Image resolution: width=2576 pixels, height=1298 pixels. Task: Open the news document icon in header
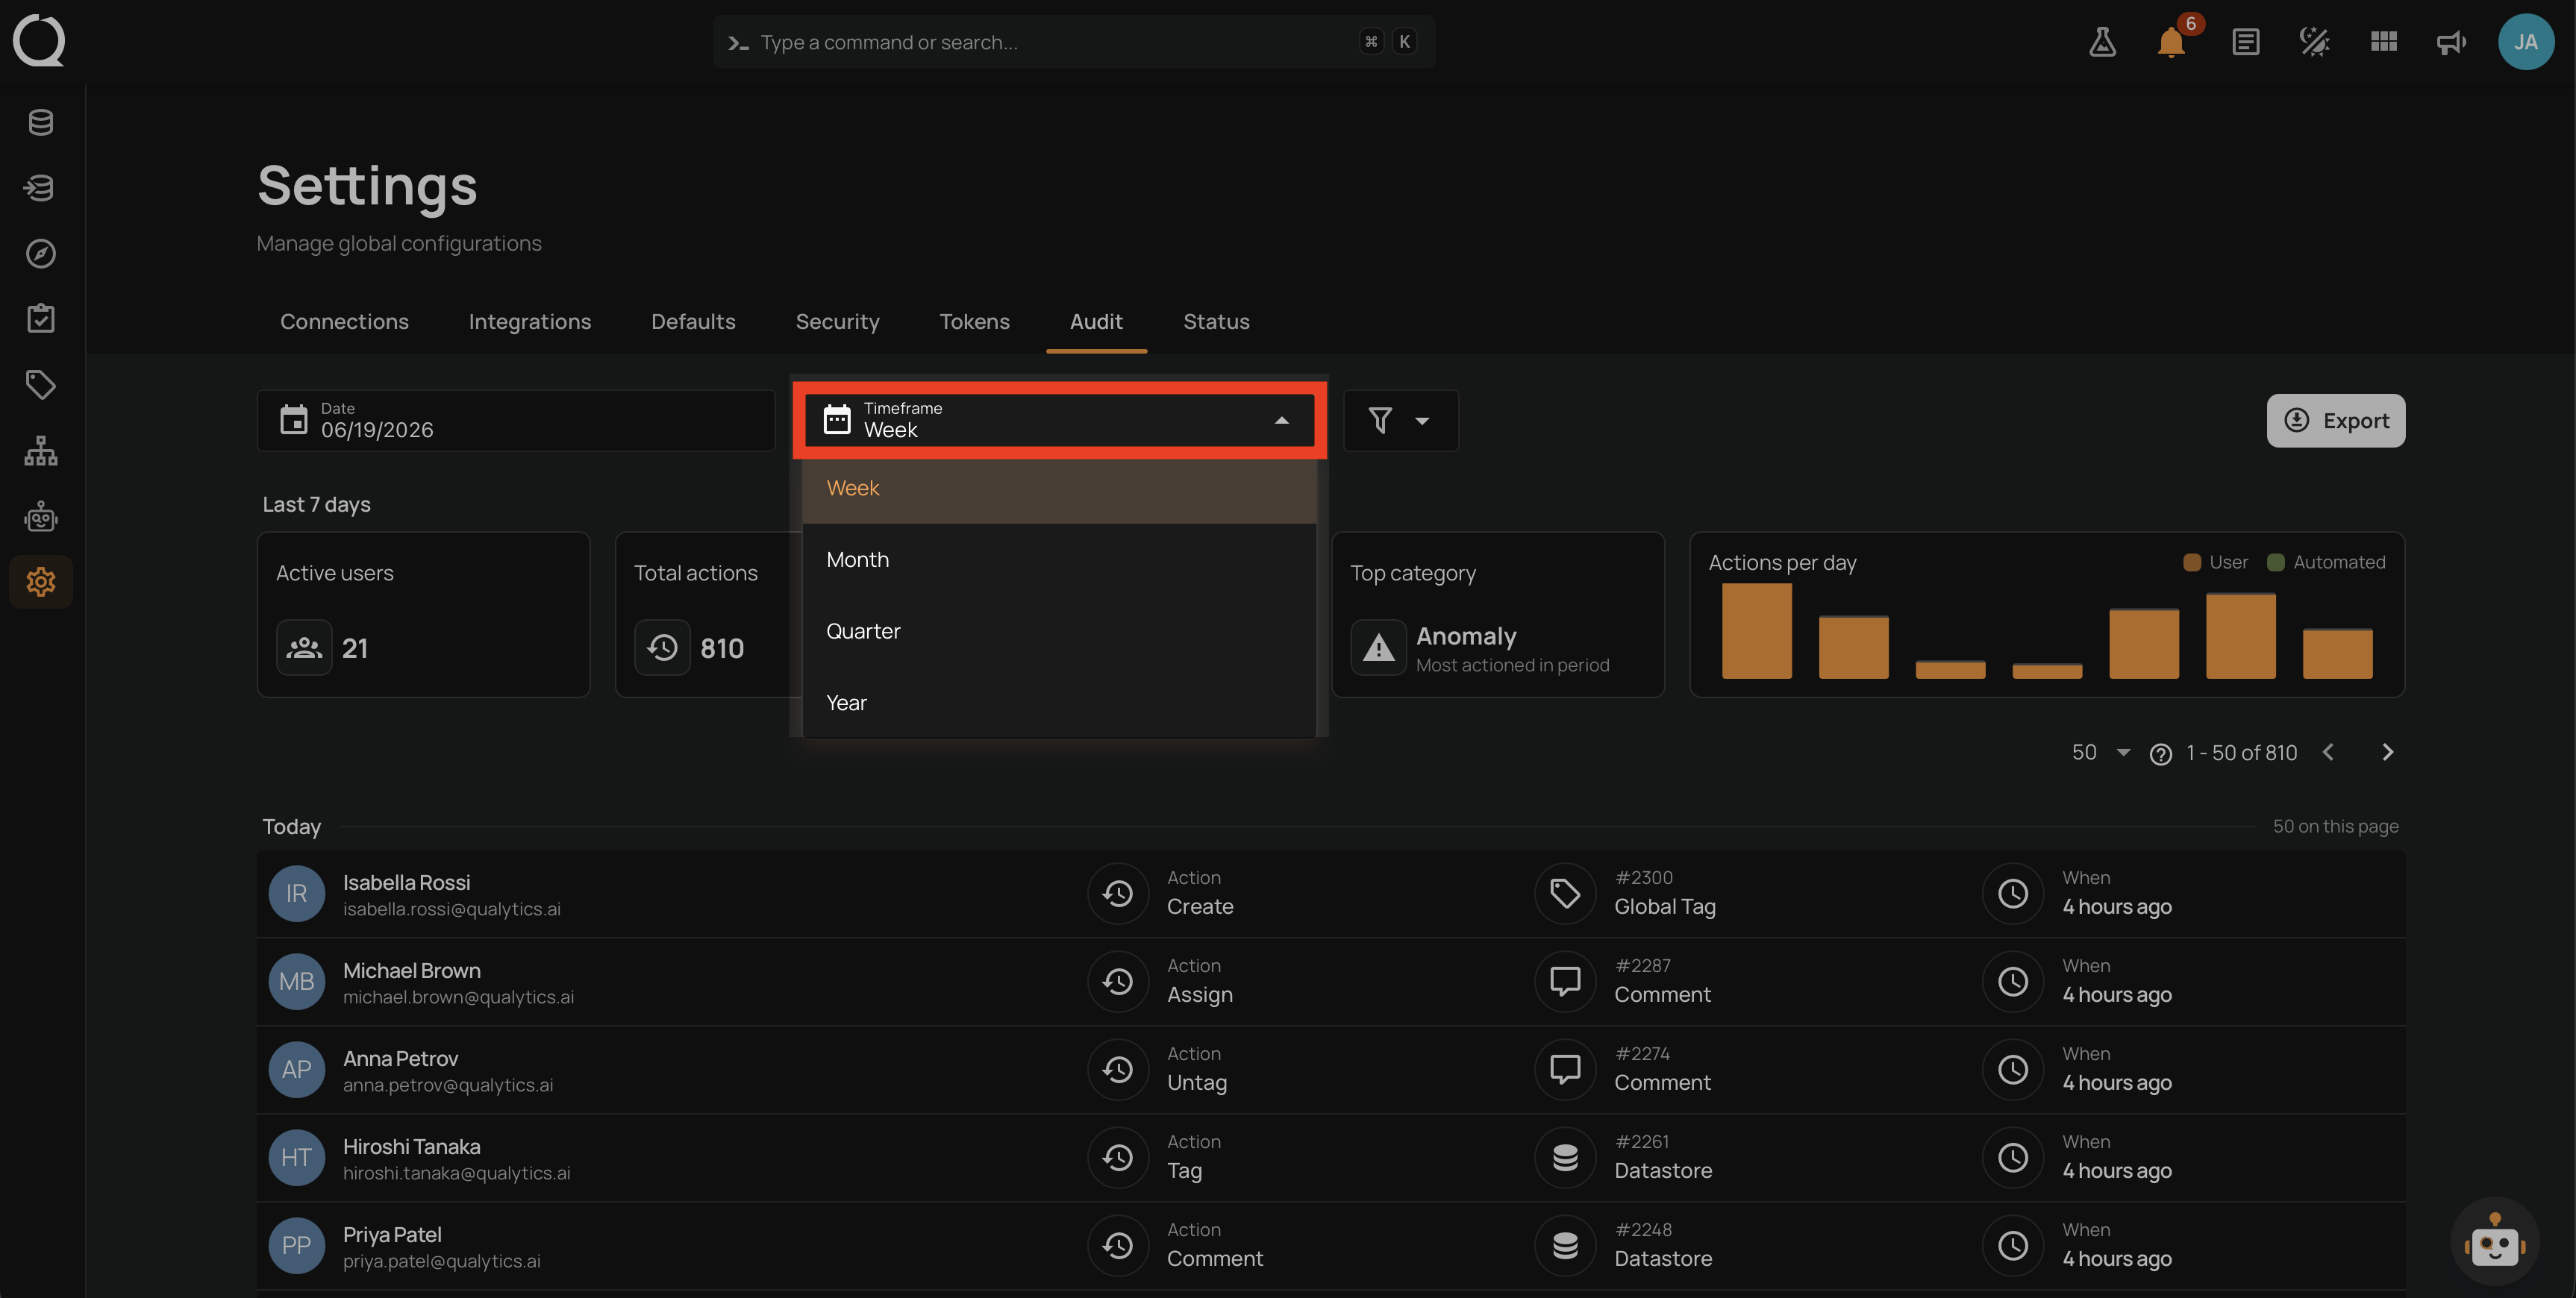coord(2245,42)
